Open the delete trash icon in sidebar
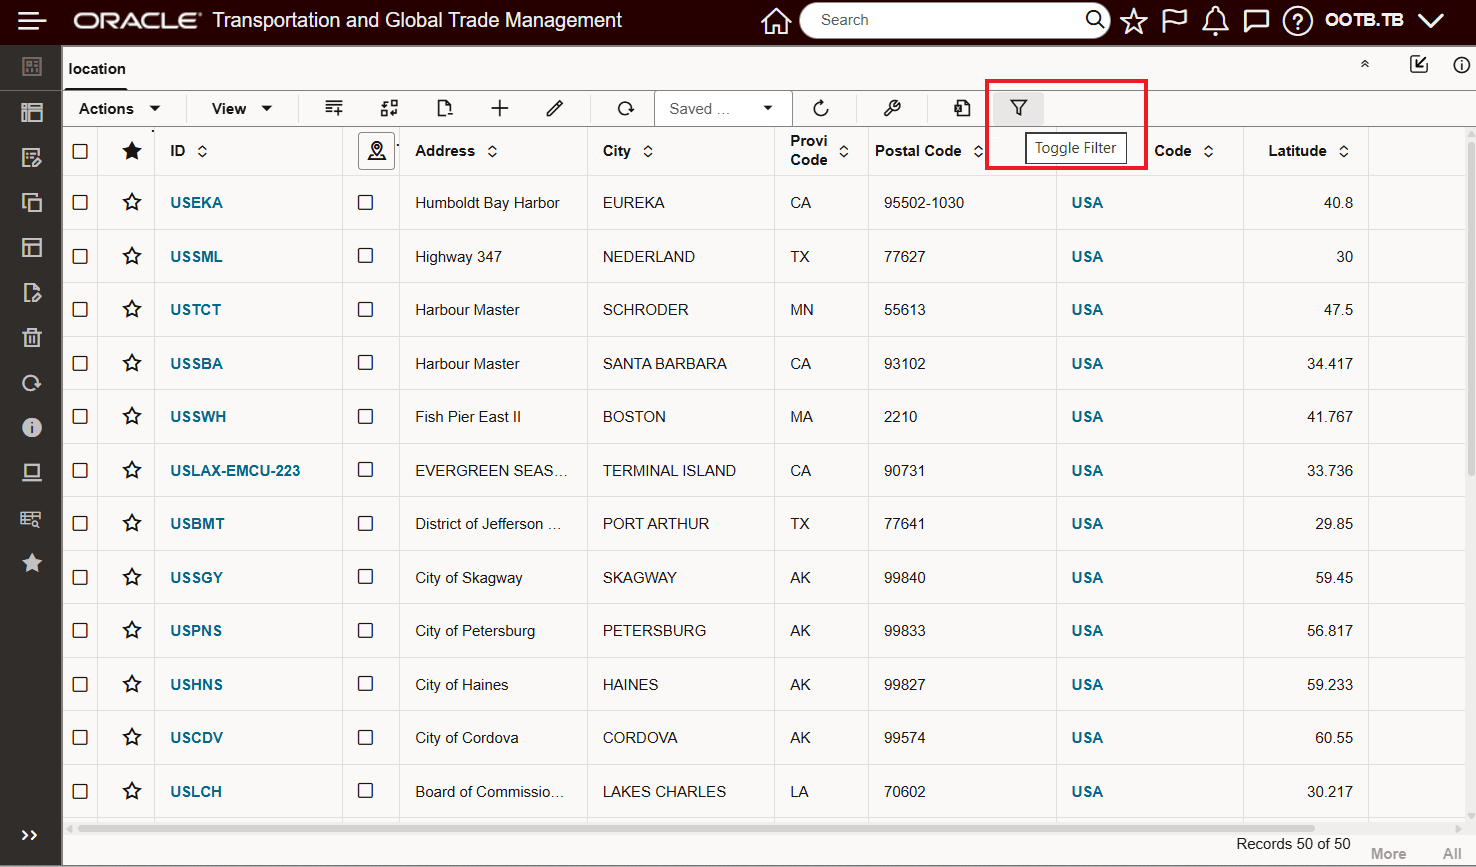This screenshot has height=867, width=1476. point(31,337)
